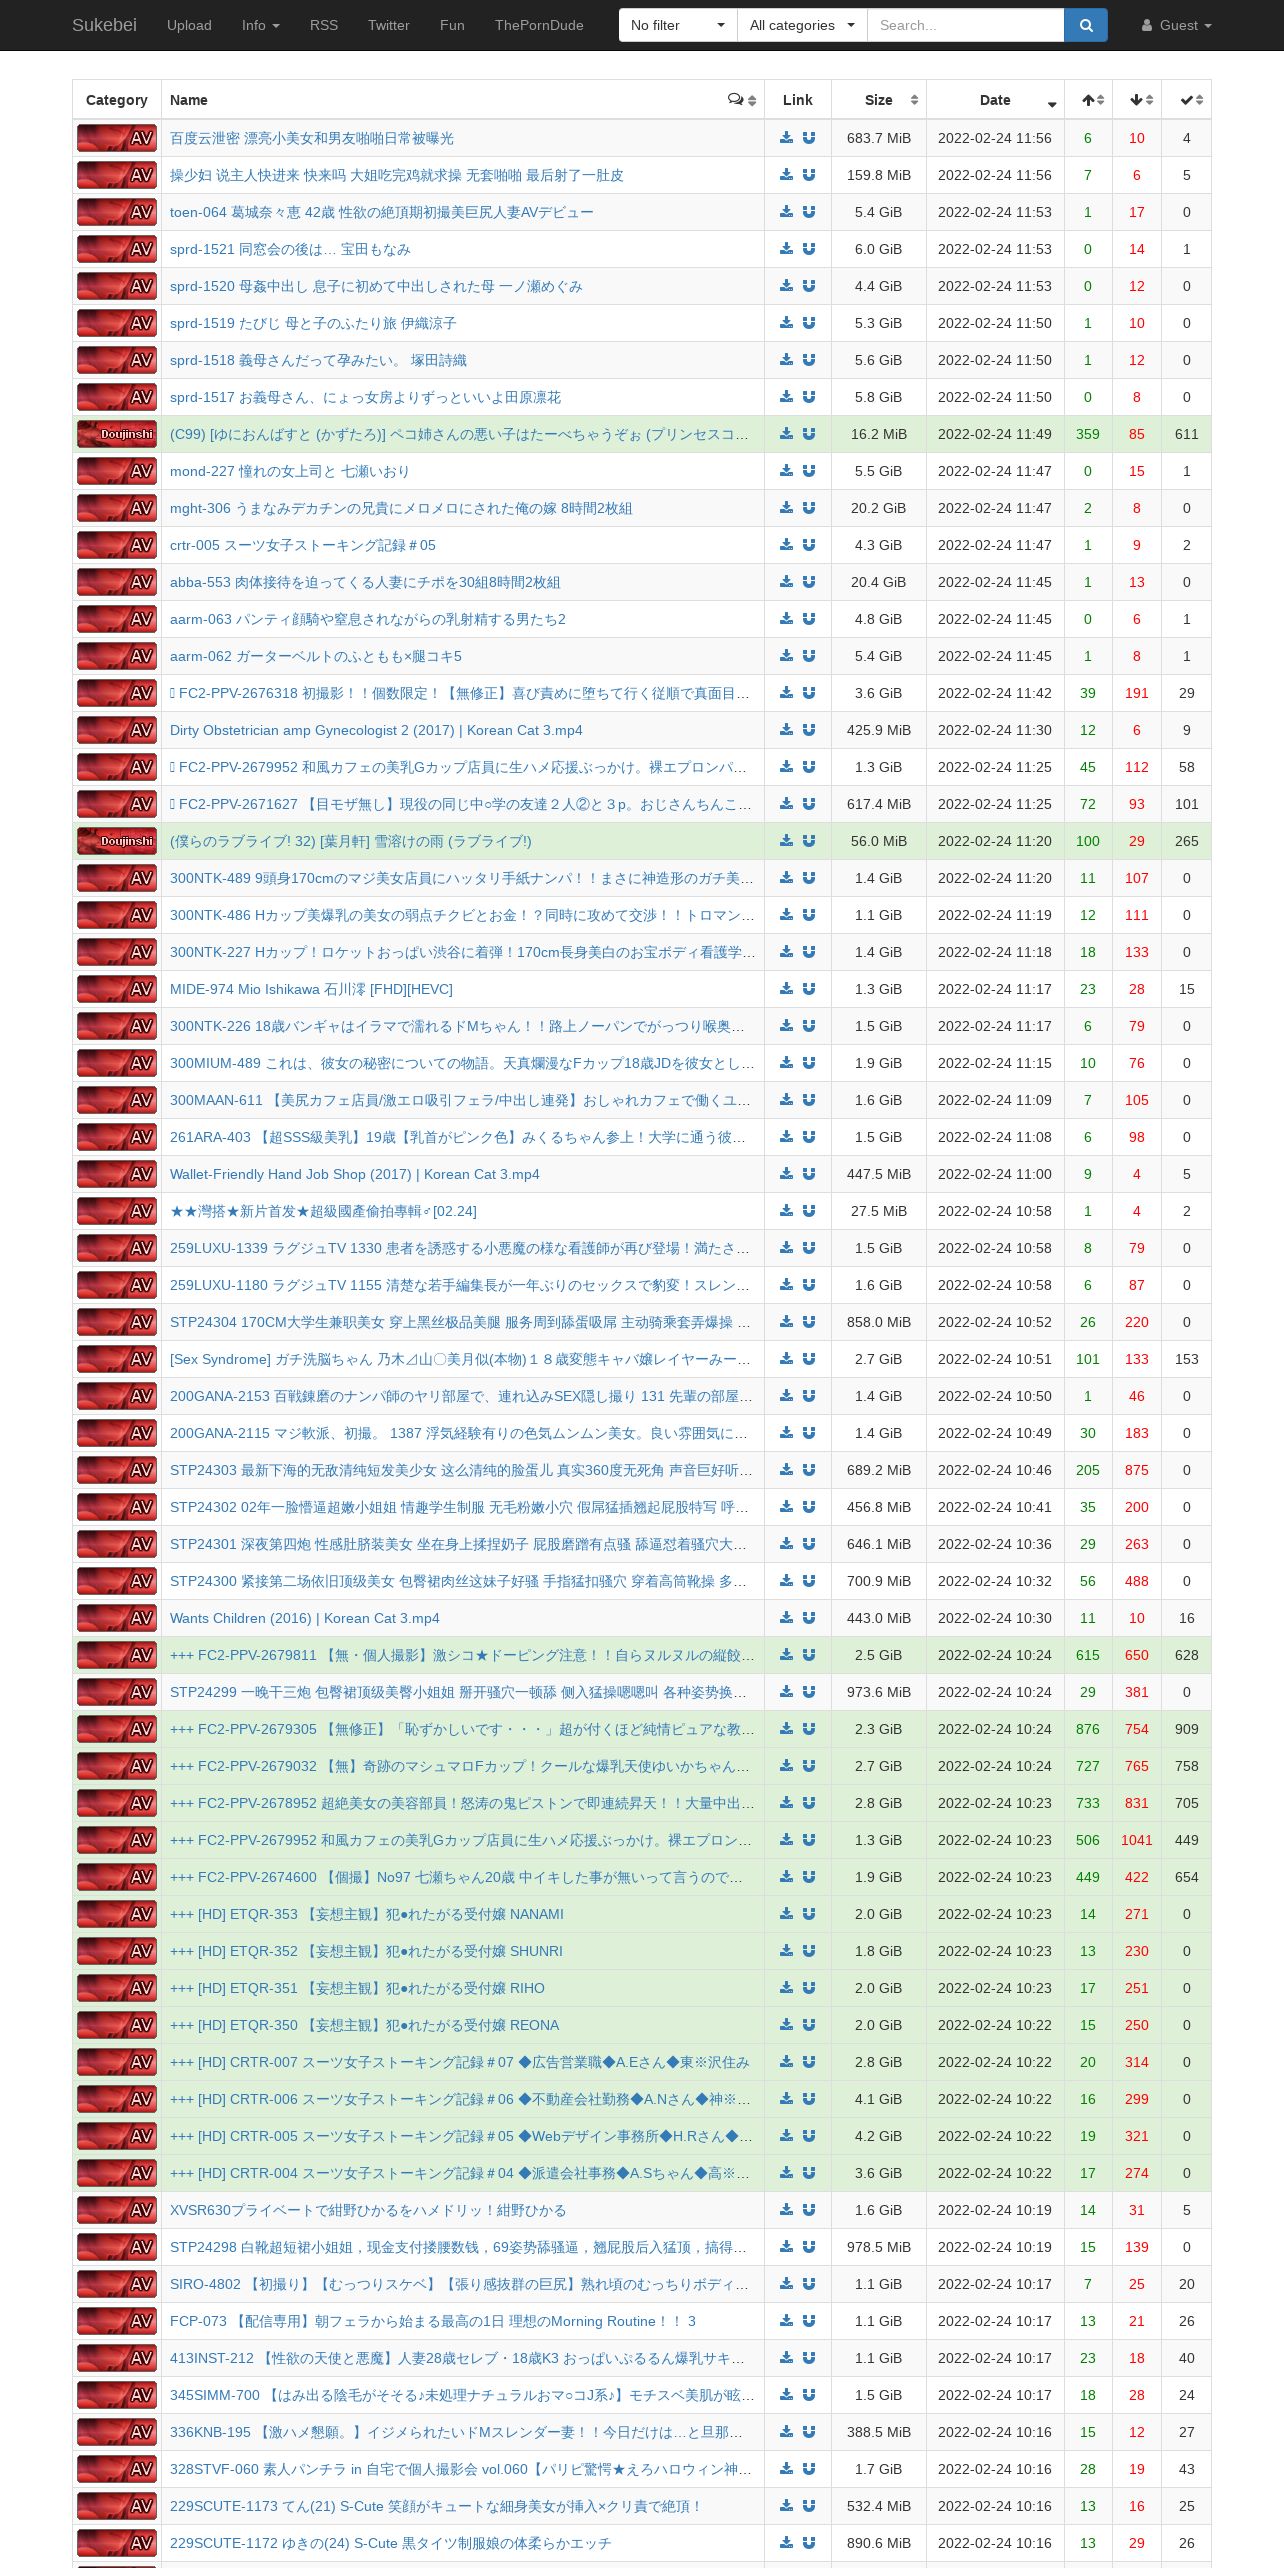Image resolution: width=1284 pixels, height=2568 pixels.
Task: Click inside the Search input field
Action: click(965, 25)
